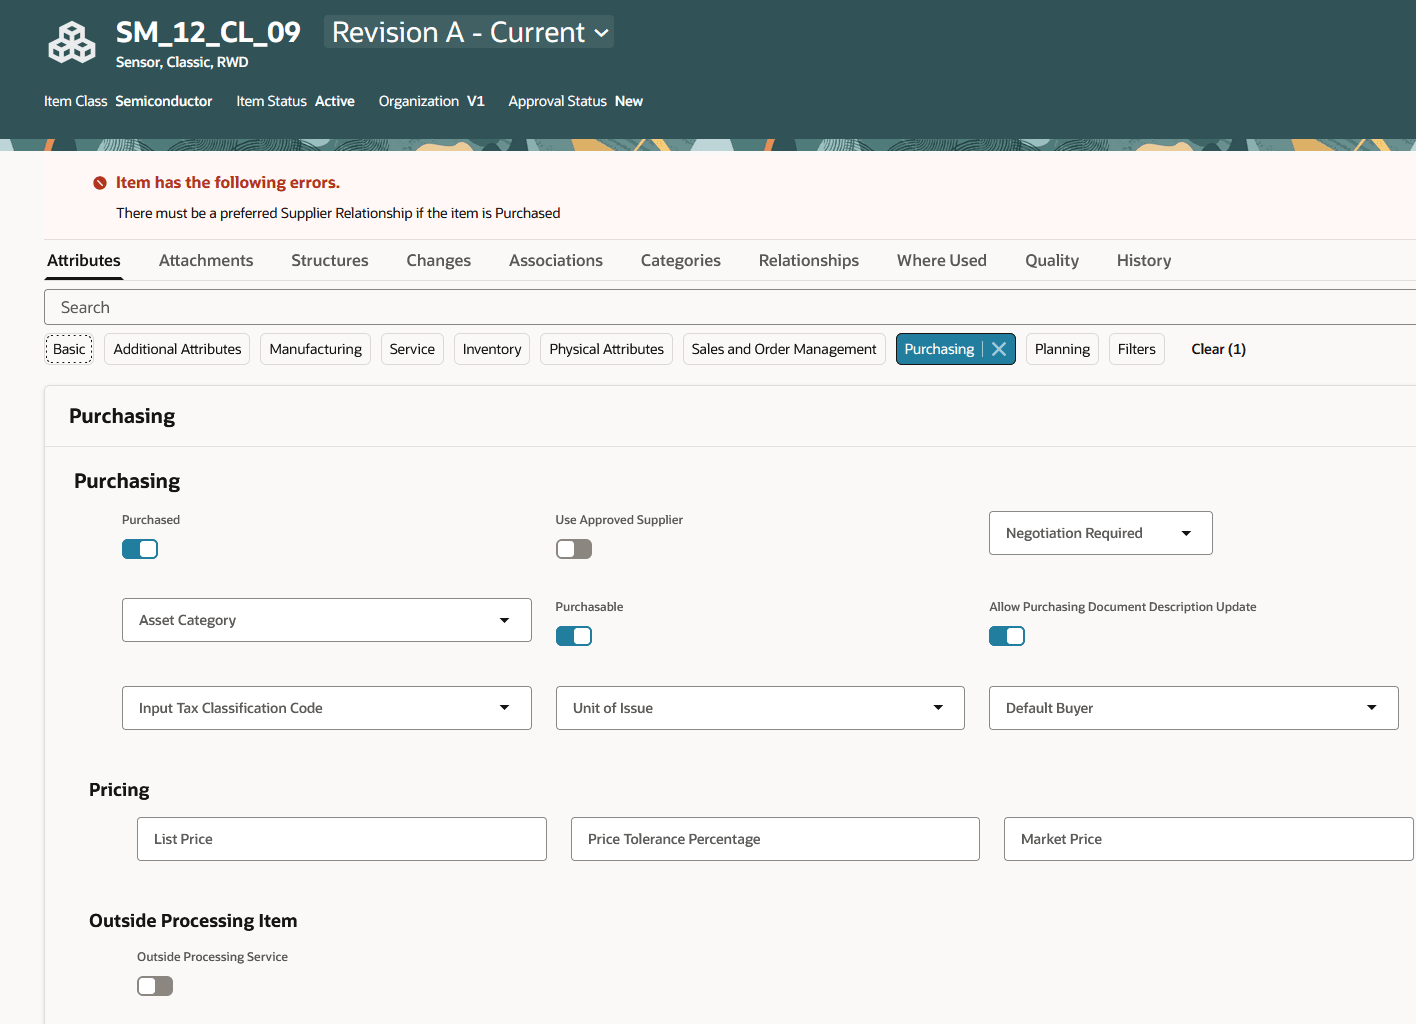Open the Filters button

pos(1137,349)
